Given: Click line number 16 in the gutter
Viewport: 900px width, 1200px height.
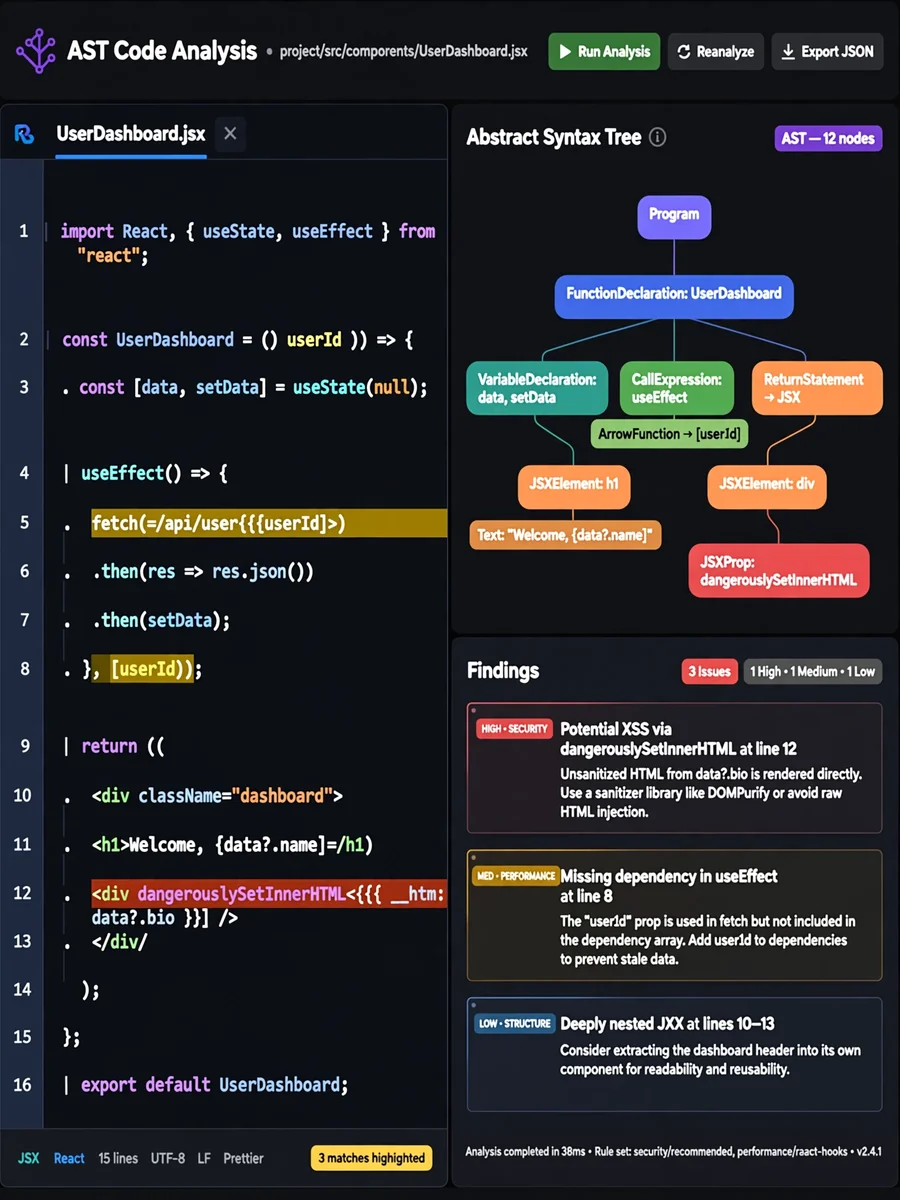Looking at the screenshot, I should (x=22, y=1085).
